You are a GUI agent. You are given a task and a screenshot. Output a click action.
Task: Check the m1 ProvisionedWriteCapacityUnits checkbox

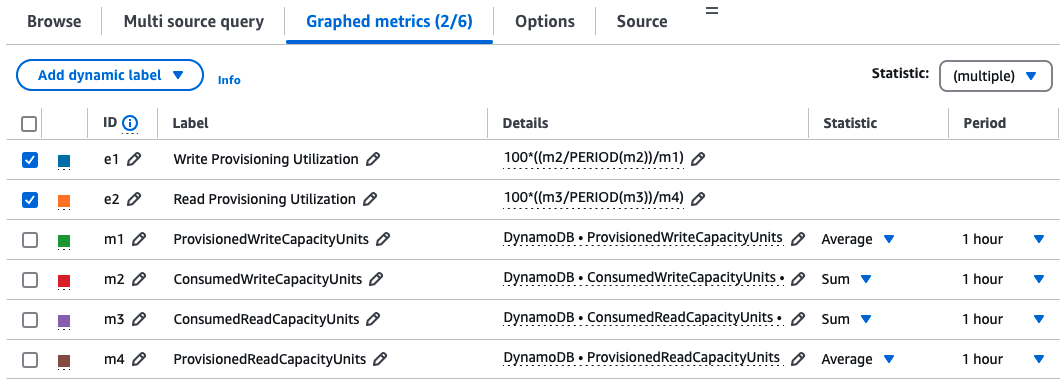pos(30,240)
